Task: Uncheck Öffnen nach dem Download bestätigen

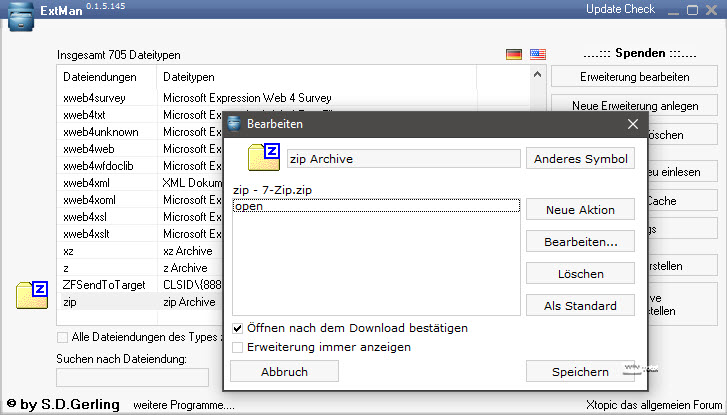Action: (237, 328)
